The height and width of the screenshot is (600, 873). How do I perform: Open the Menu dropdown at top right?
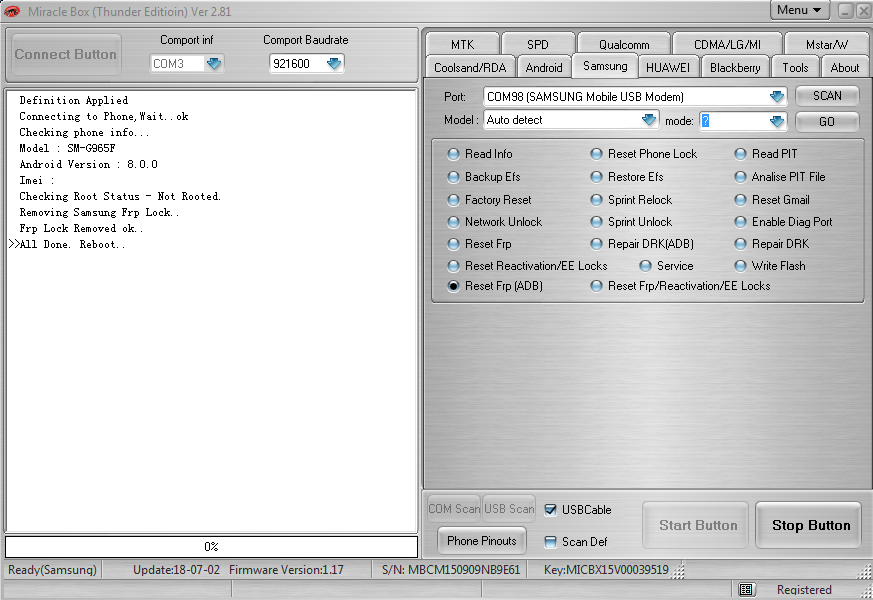(x=800, y=9)
